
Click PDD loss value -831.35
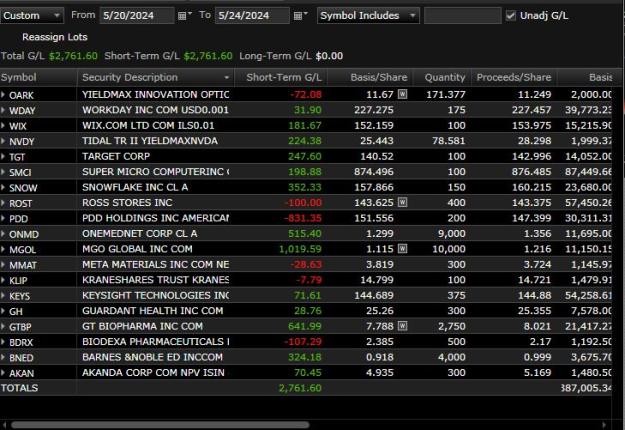pos(303,218)
